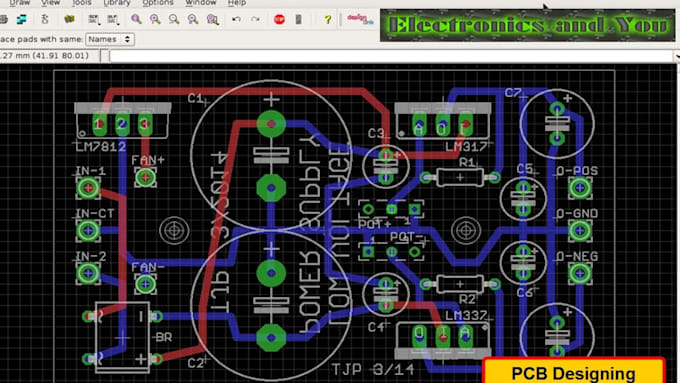Screen dimensions: 680x383
Task: Open the DesignLink toolbar icon
Action: point(360,19)
